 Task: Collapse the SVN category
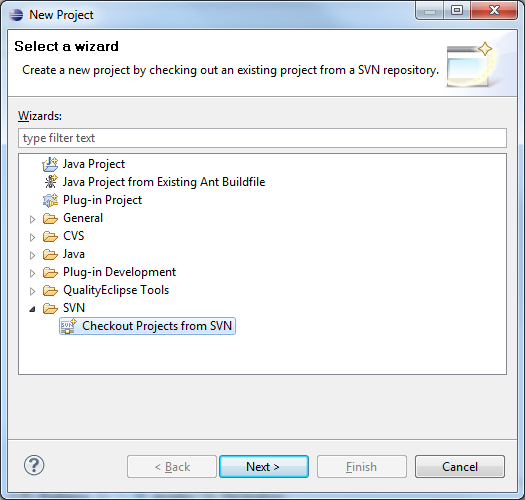32,309
